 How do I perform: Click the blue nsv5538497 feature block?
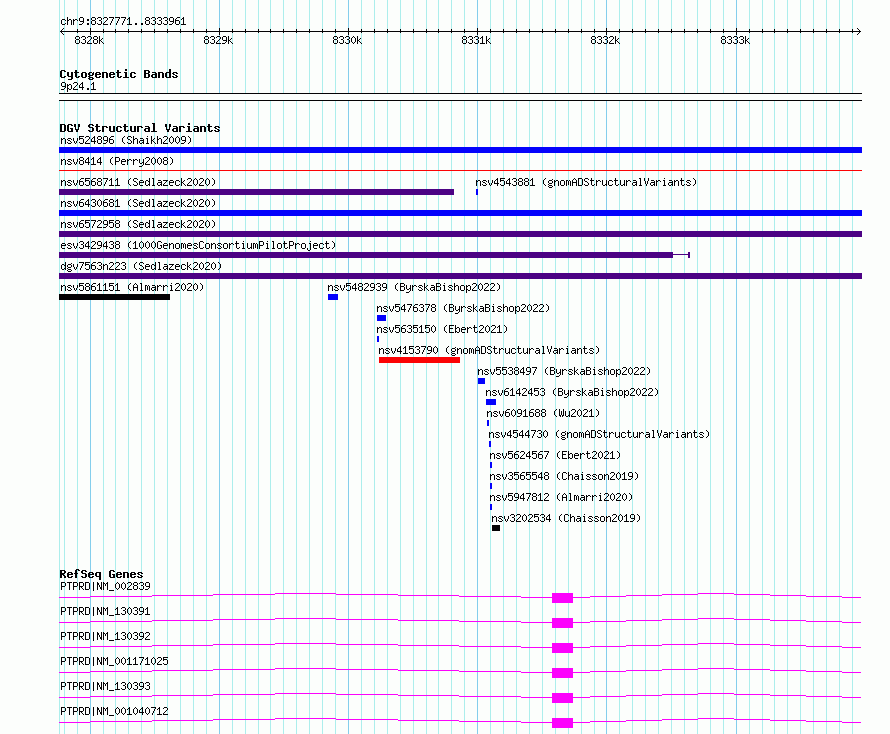(481, 381)
